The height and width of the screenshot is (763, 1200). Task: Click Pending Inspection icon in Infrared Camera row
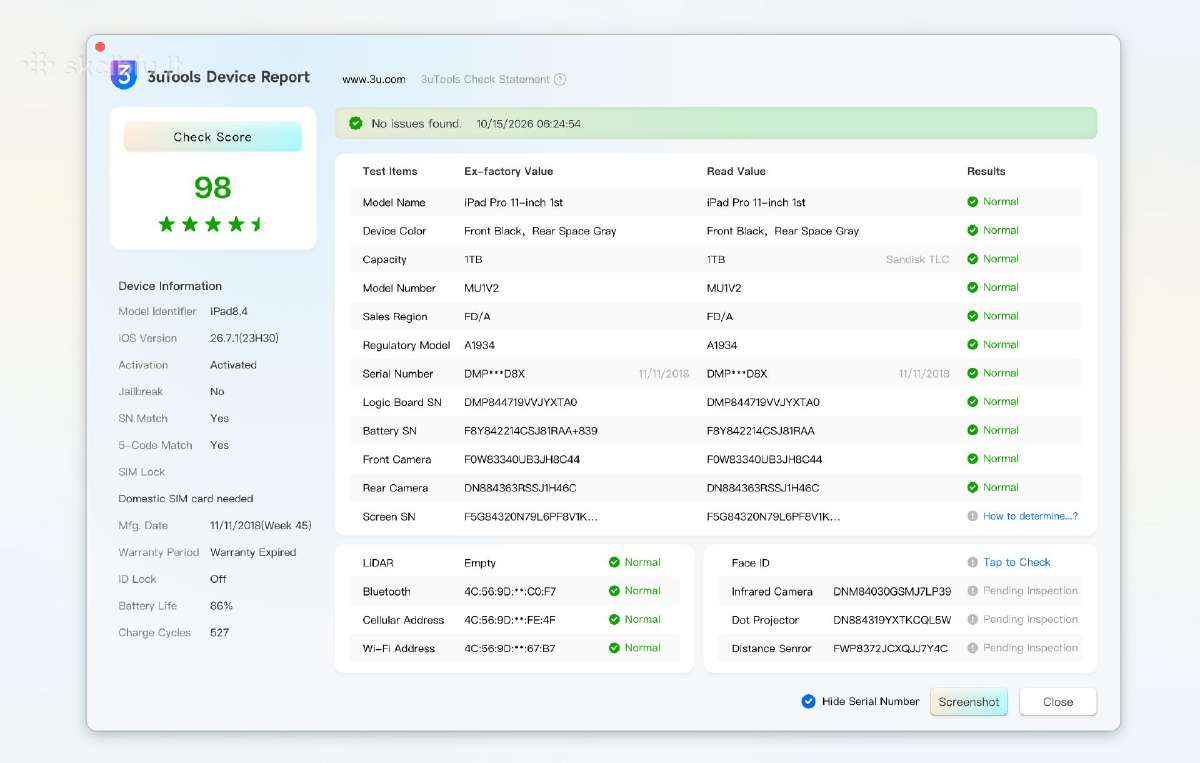coord(972,591)
